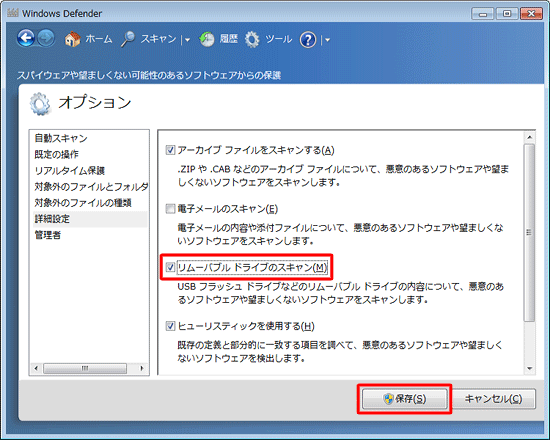Viewport: 550px width, 440px height.
Task: Open the ホーム house icon
Action: click(73, 39)
